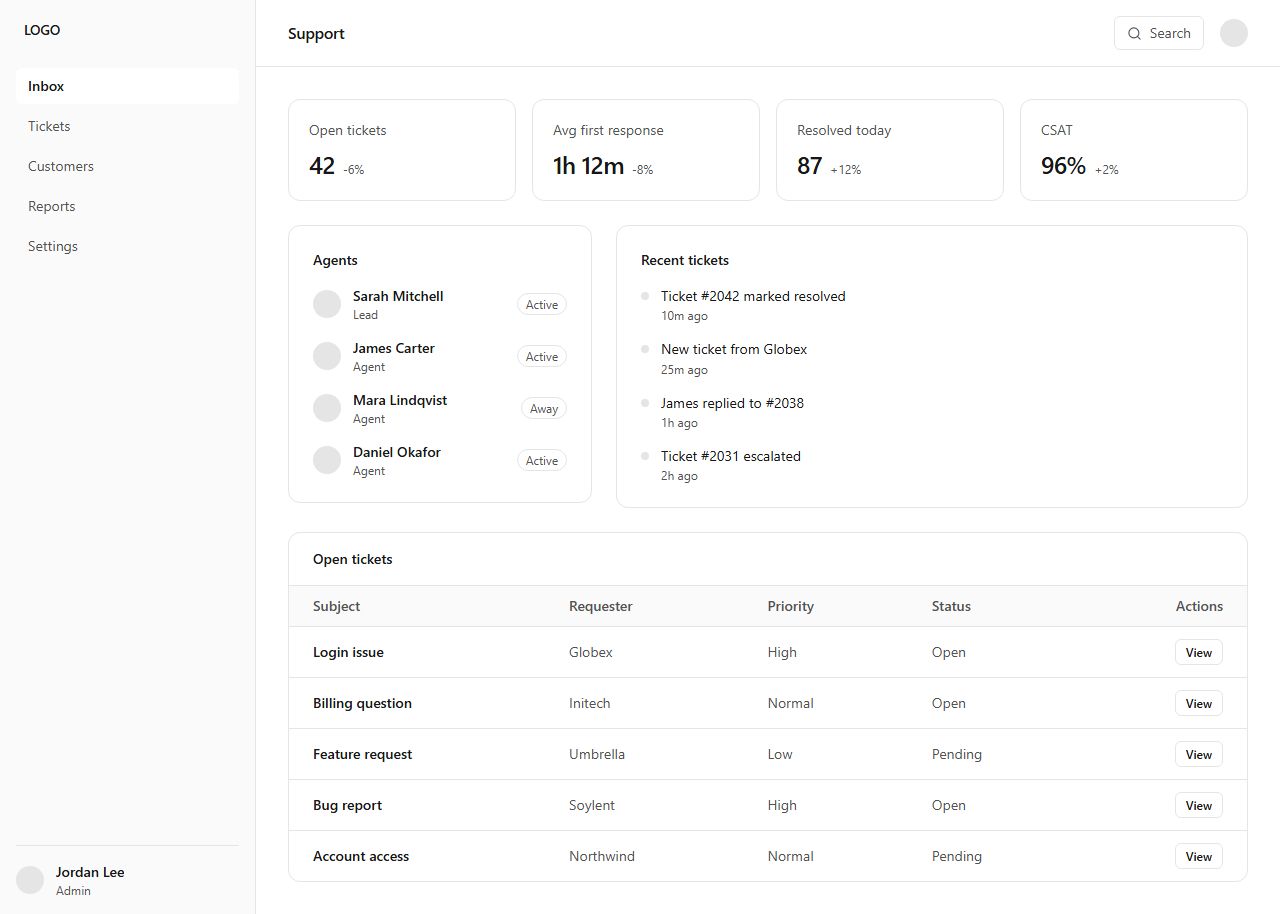1280x914 pixels.
Task: Click the requester 'Globex' cell
Action: (x=591, y=652)
